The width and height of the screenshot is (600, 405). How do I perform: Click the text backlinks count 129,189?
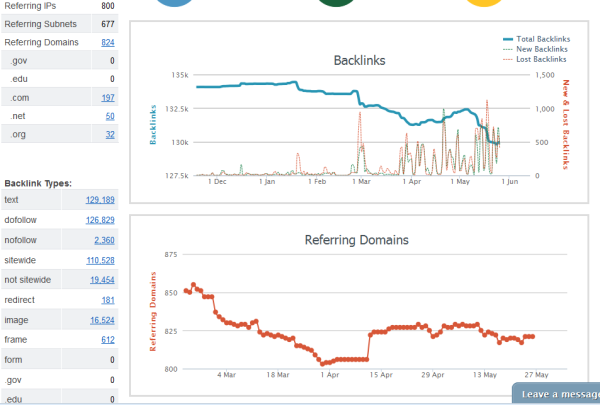(100, 201)
